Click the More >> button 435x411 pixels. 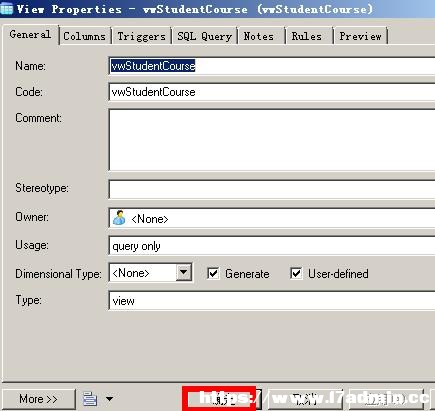(x=38, y=399)
